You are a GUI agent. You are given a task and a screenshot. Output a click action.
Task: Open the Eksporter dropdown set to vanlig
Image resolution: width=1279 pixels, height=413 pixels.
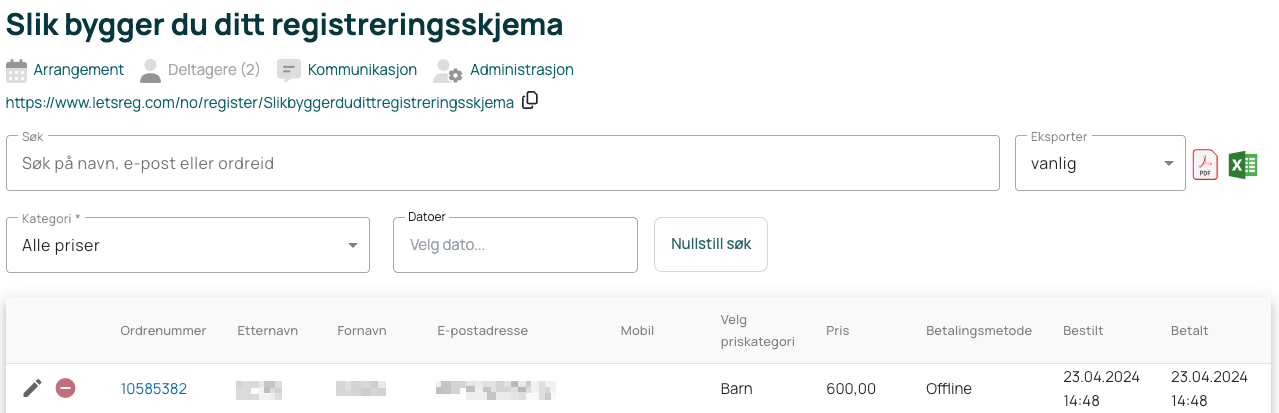click(1100, 163)
